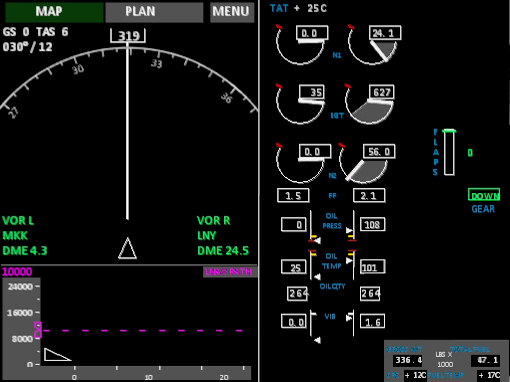
Task: Click the gross weight value 336.4
Action: [x=408, y=360]
